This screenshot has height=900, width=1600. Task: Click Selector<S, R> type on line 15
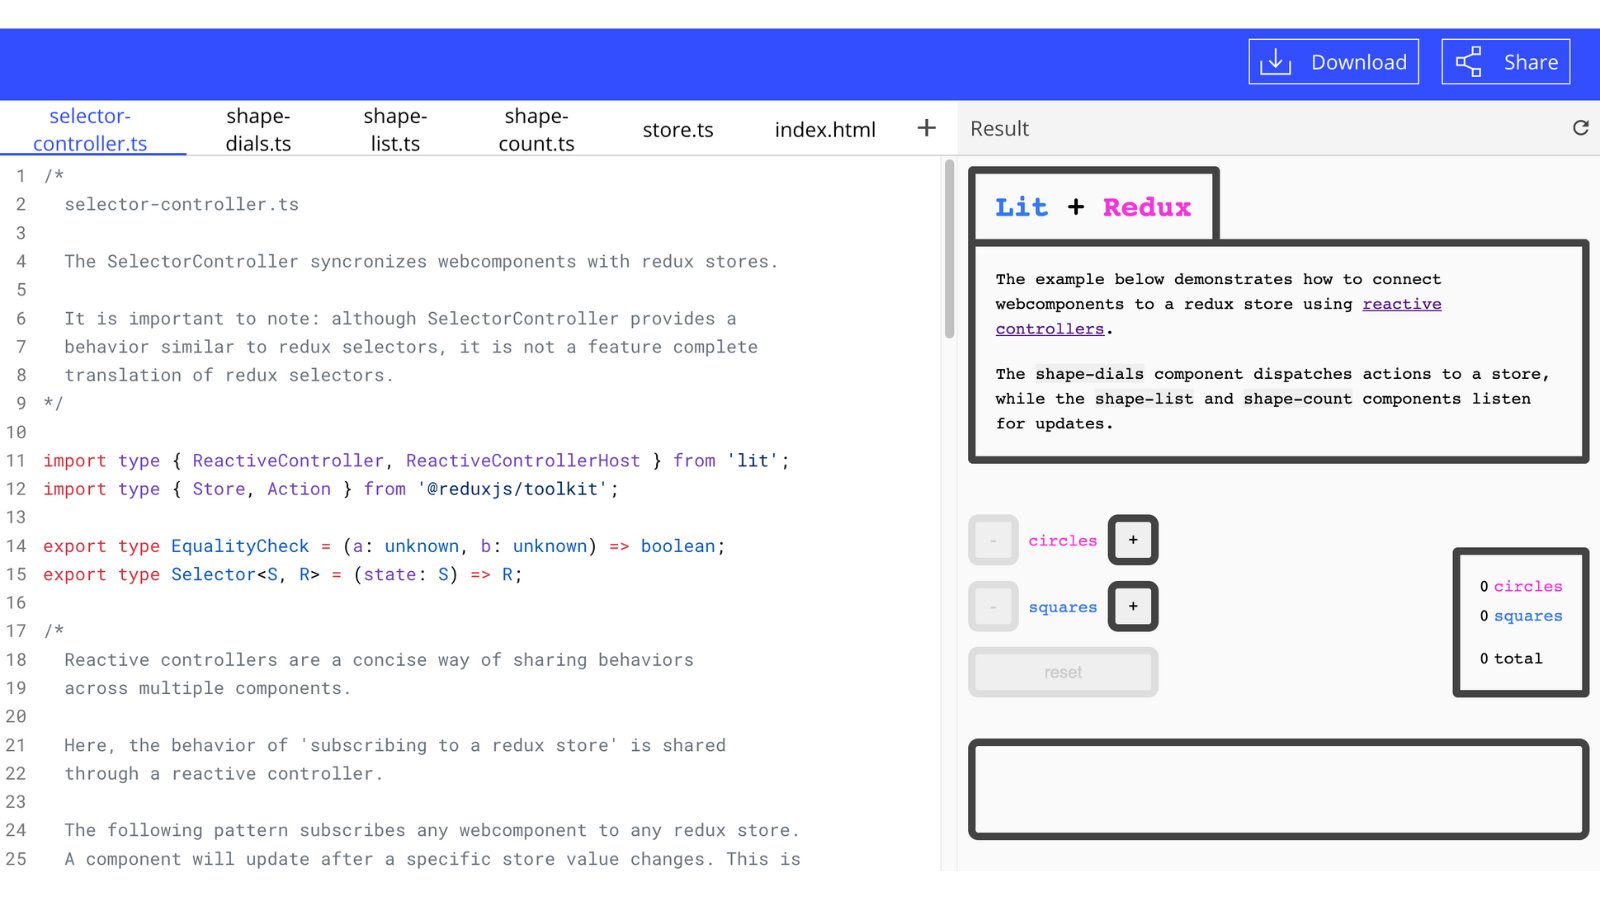245,574
